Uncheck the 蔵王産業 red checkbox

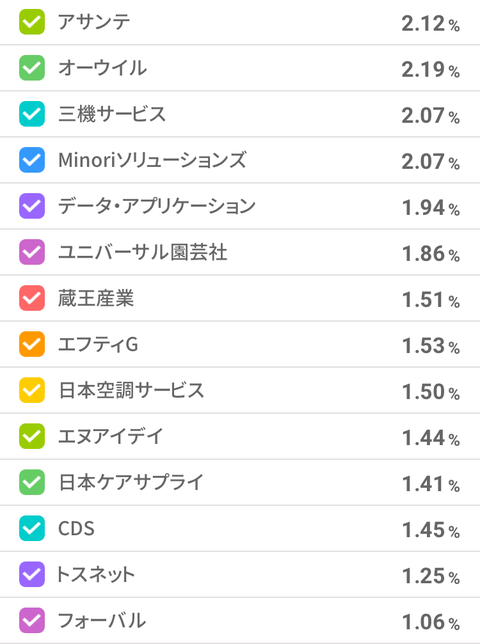point(32,298)
